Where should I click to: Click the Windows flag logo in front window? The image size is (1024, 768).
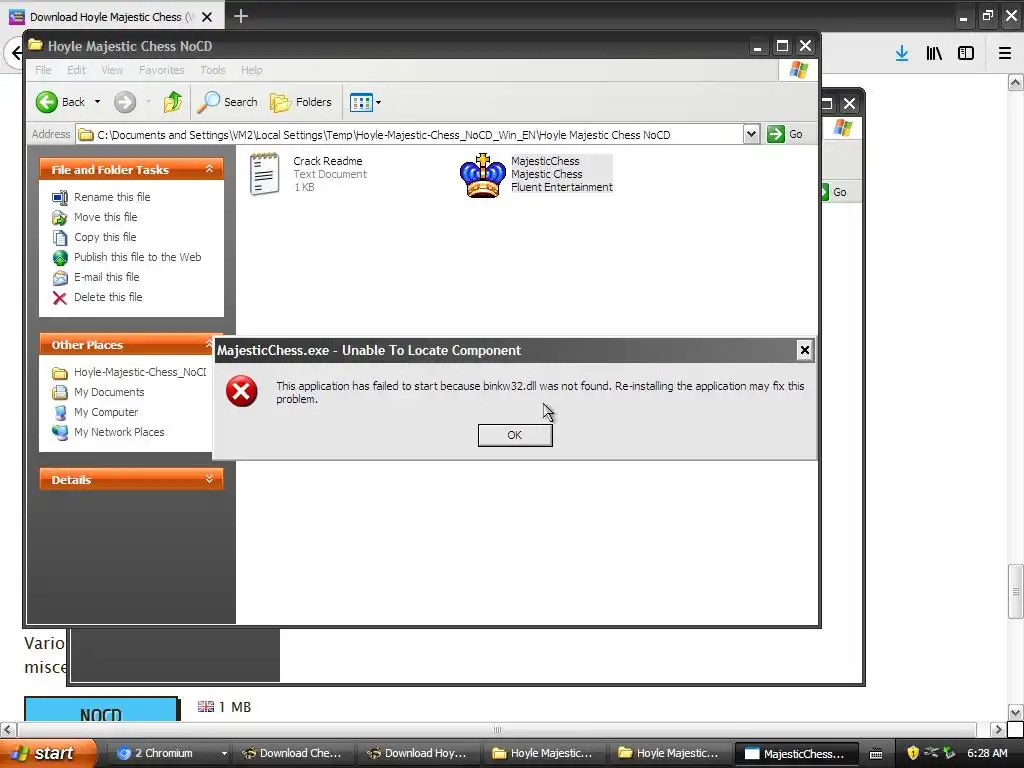tap(798, 70)
